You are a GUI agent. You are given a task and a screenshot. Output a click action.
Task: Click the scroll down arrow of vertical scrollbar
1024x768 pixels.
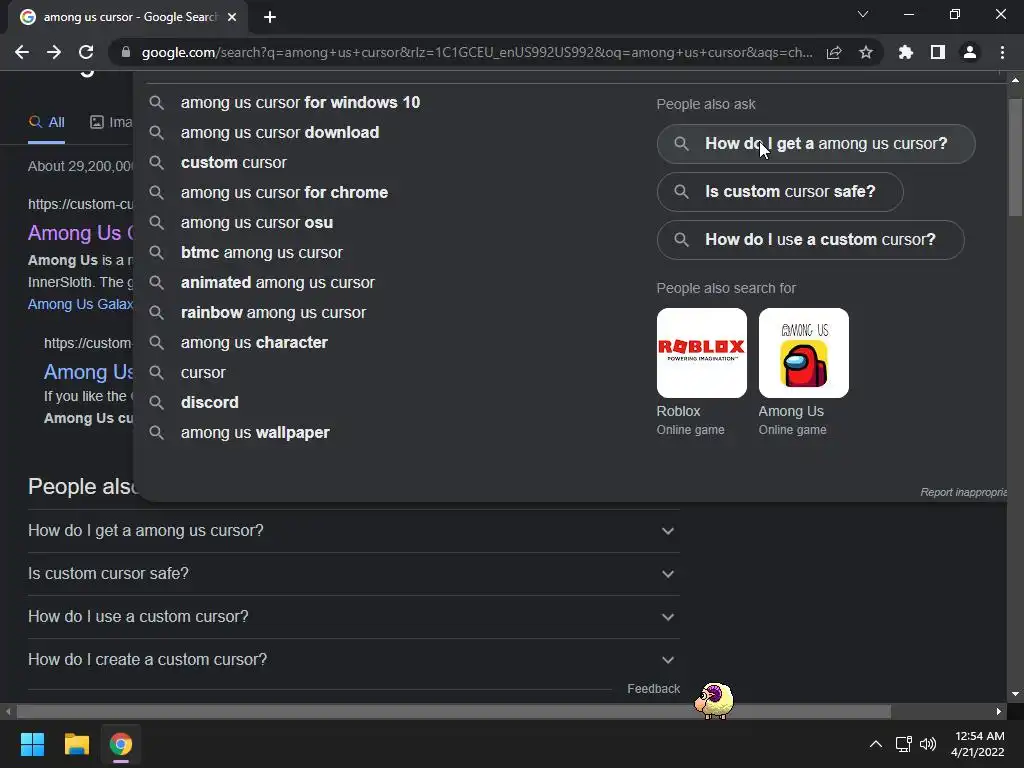(1015, 694)
